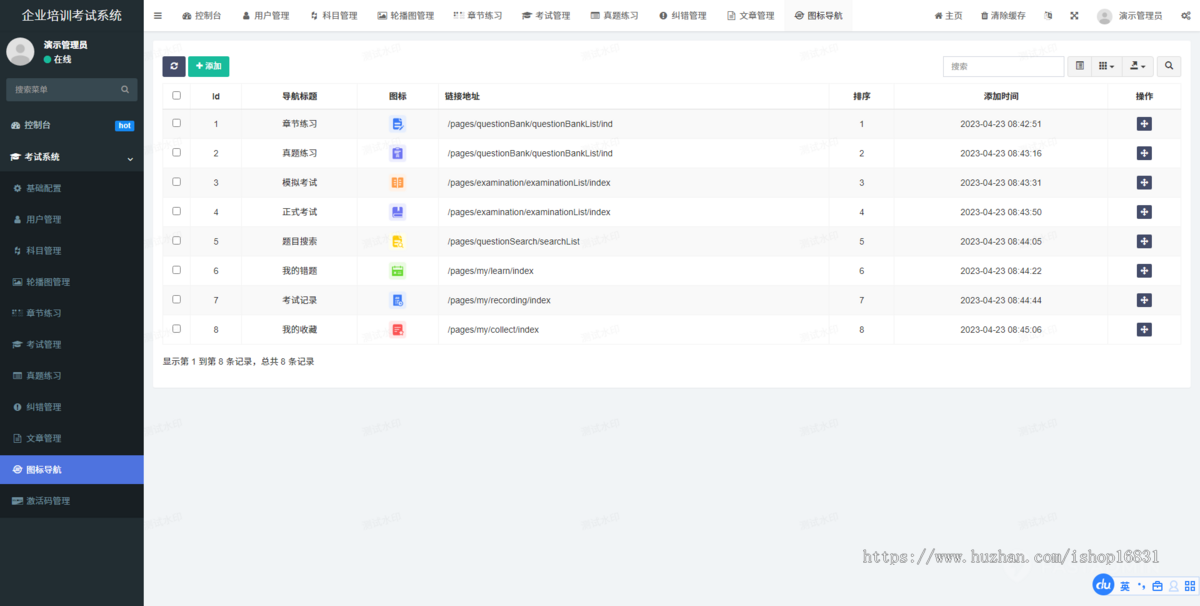
Task: Click the search magnifier icon on the right
Action: point(1168,66)
